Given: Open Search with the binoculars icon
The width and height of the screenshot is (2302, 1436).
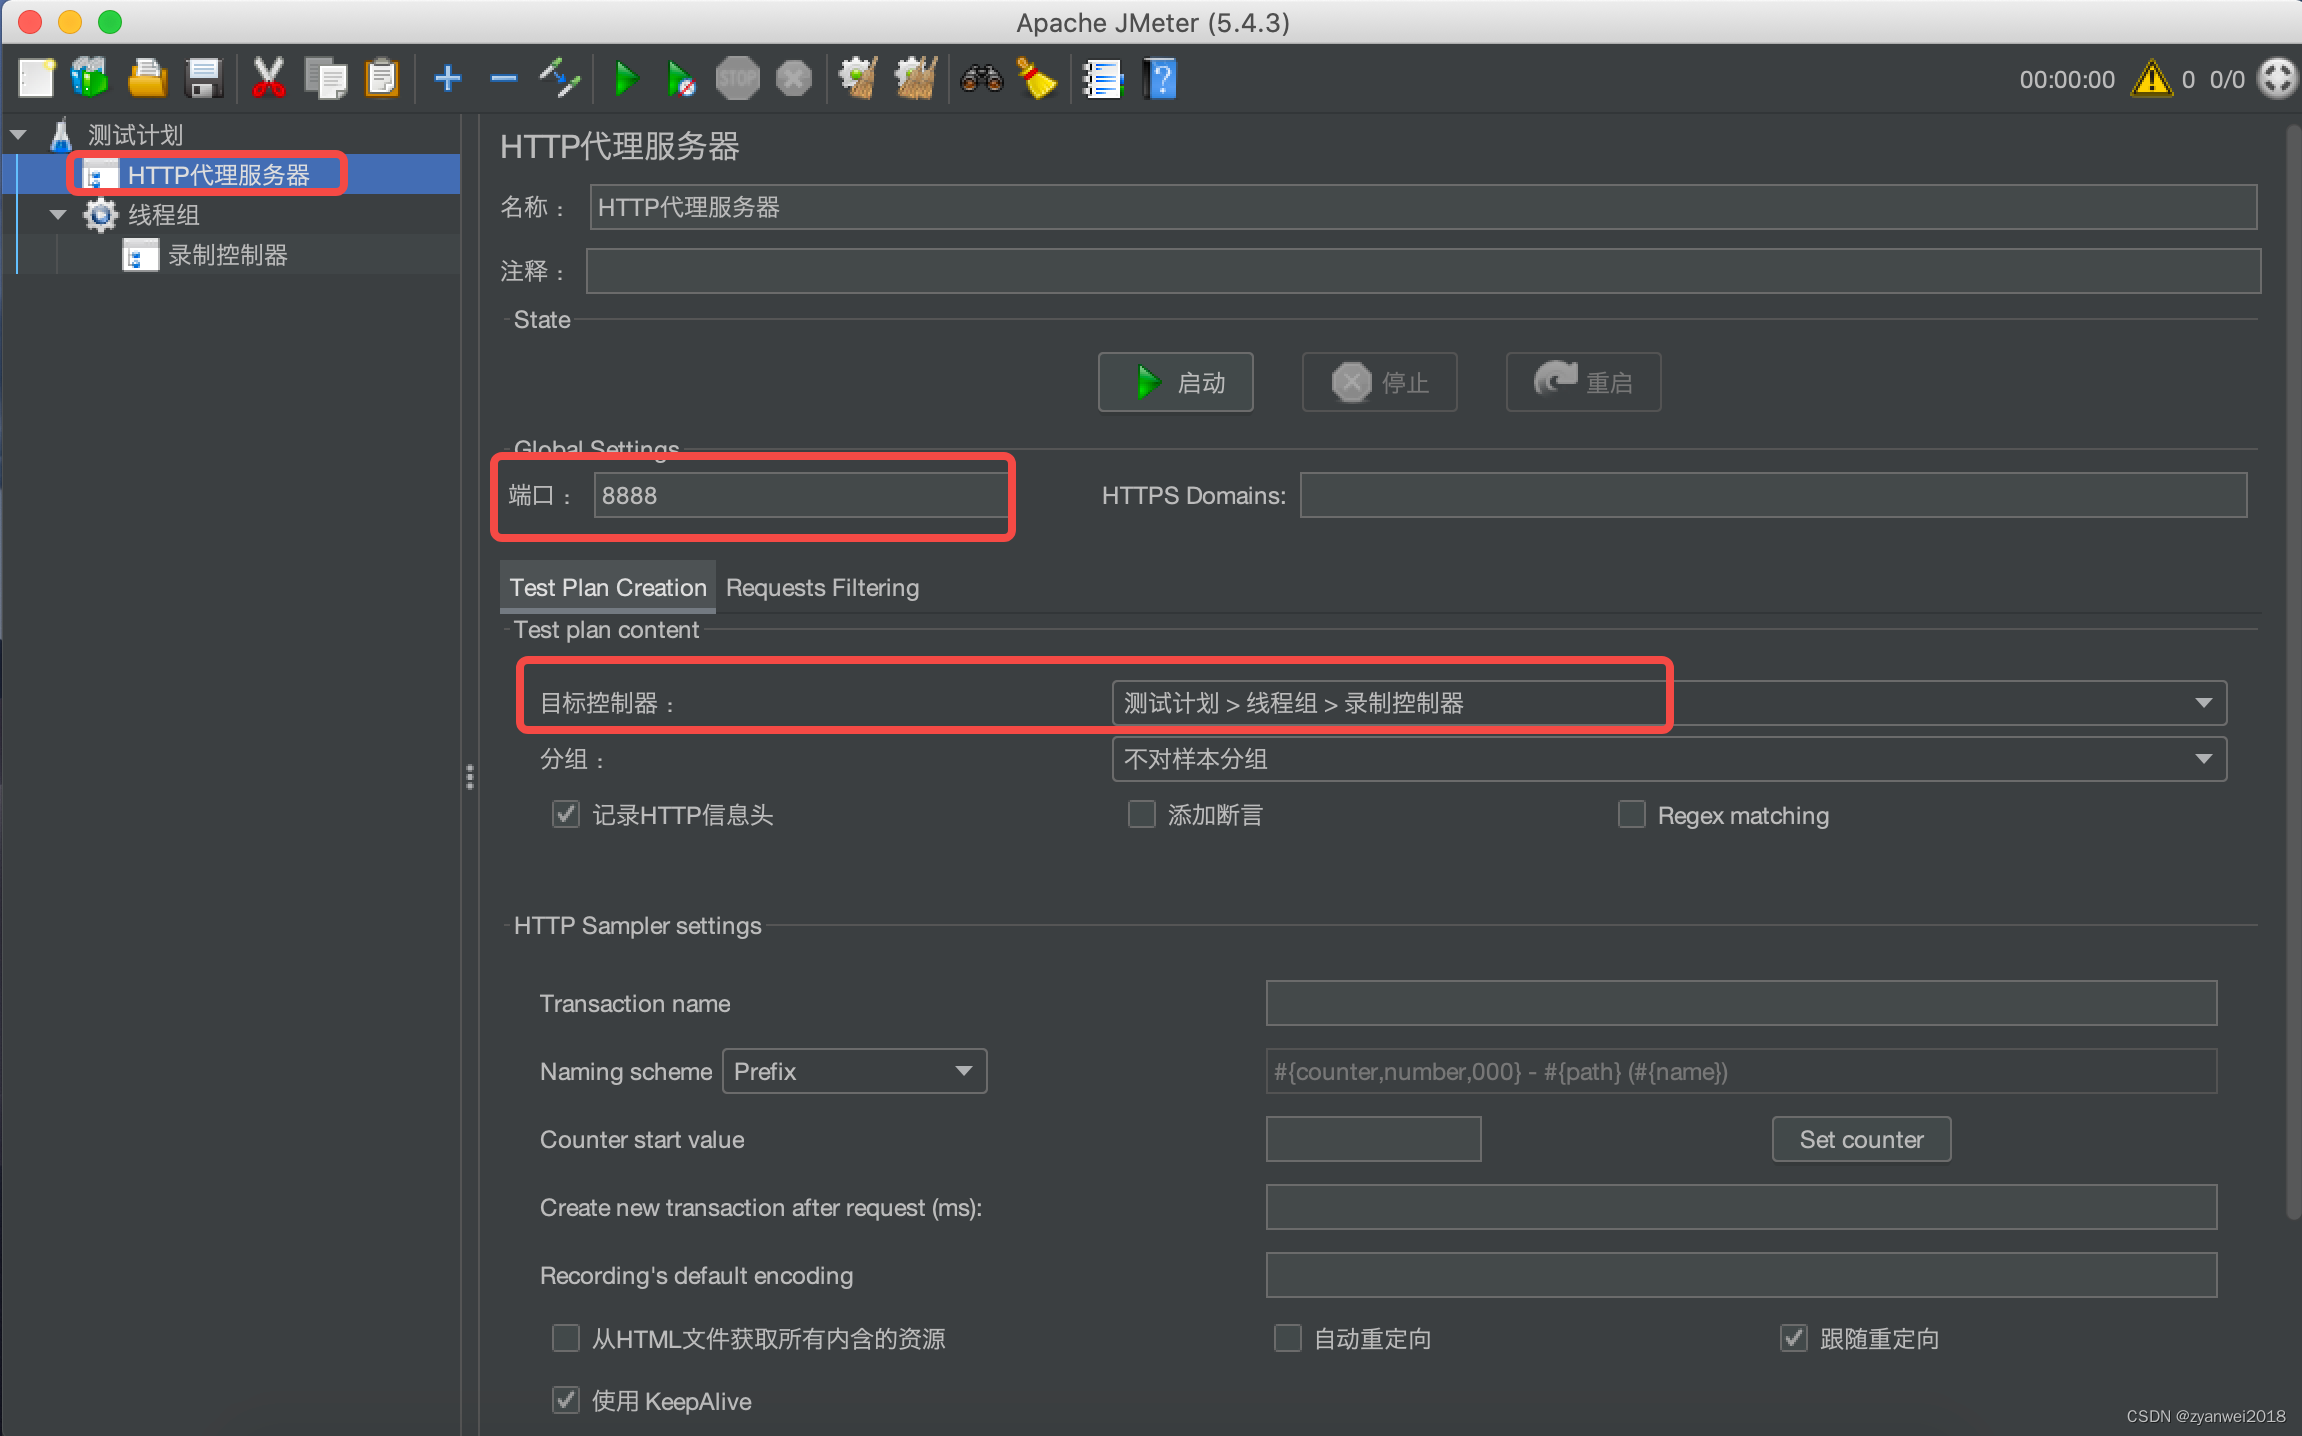Looking at the screenshot, I should click(981, 78).
